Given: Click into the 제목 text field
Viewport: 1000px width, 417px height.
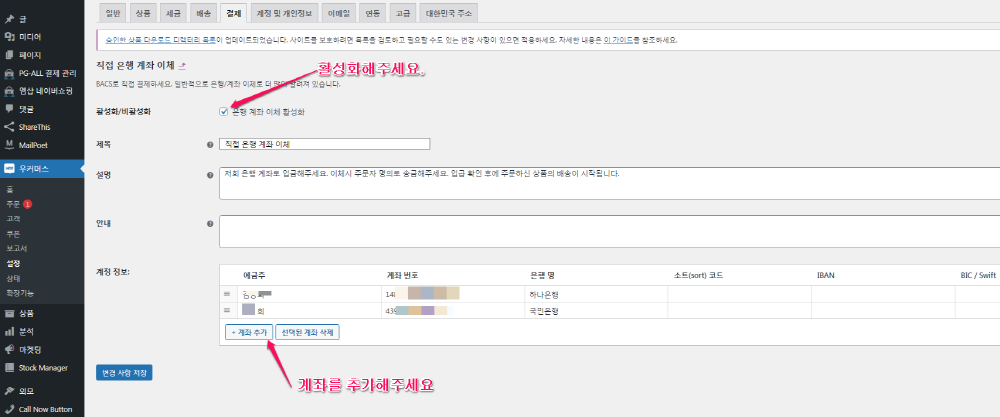Looking at the screenshot, I should pyautogui.click(x=324, y=144).
